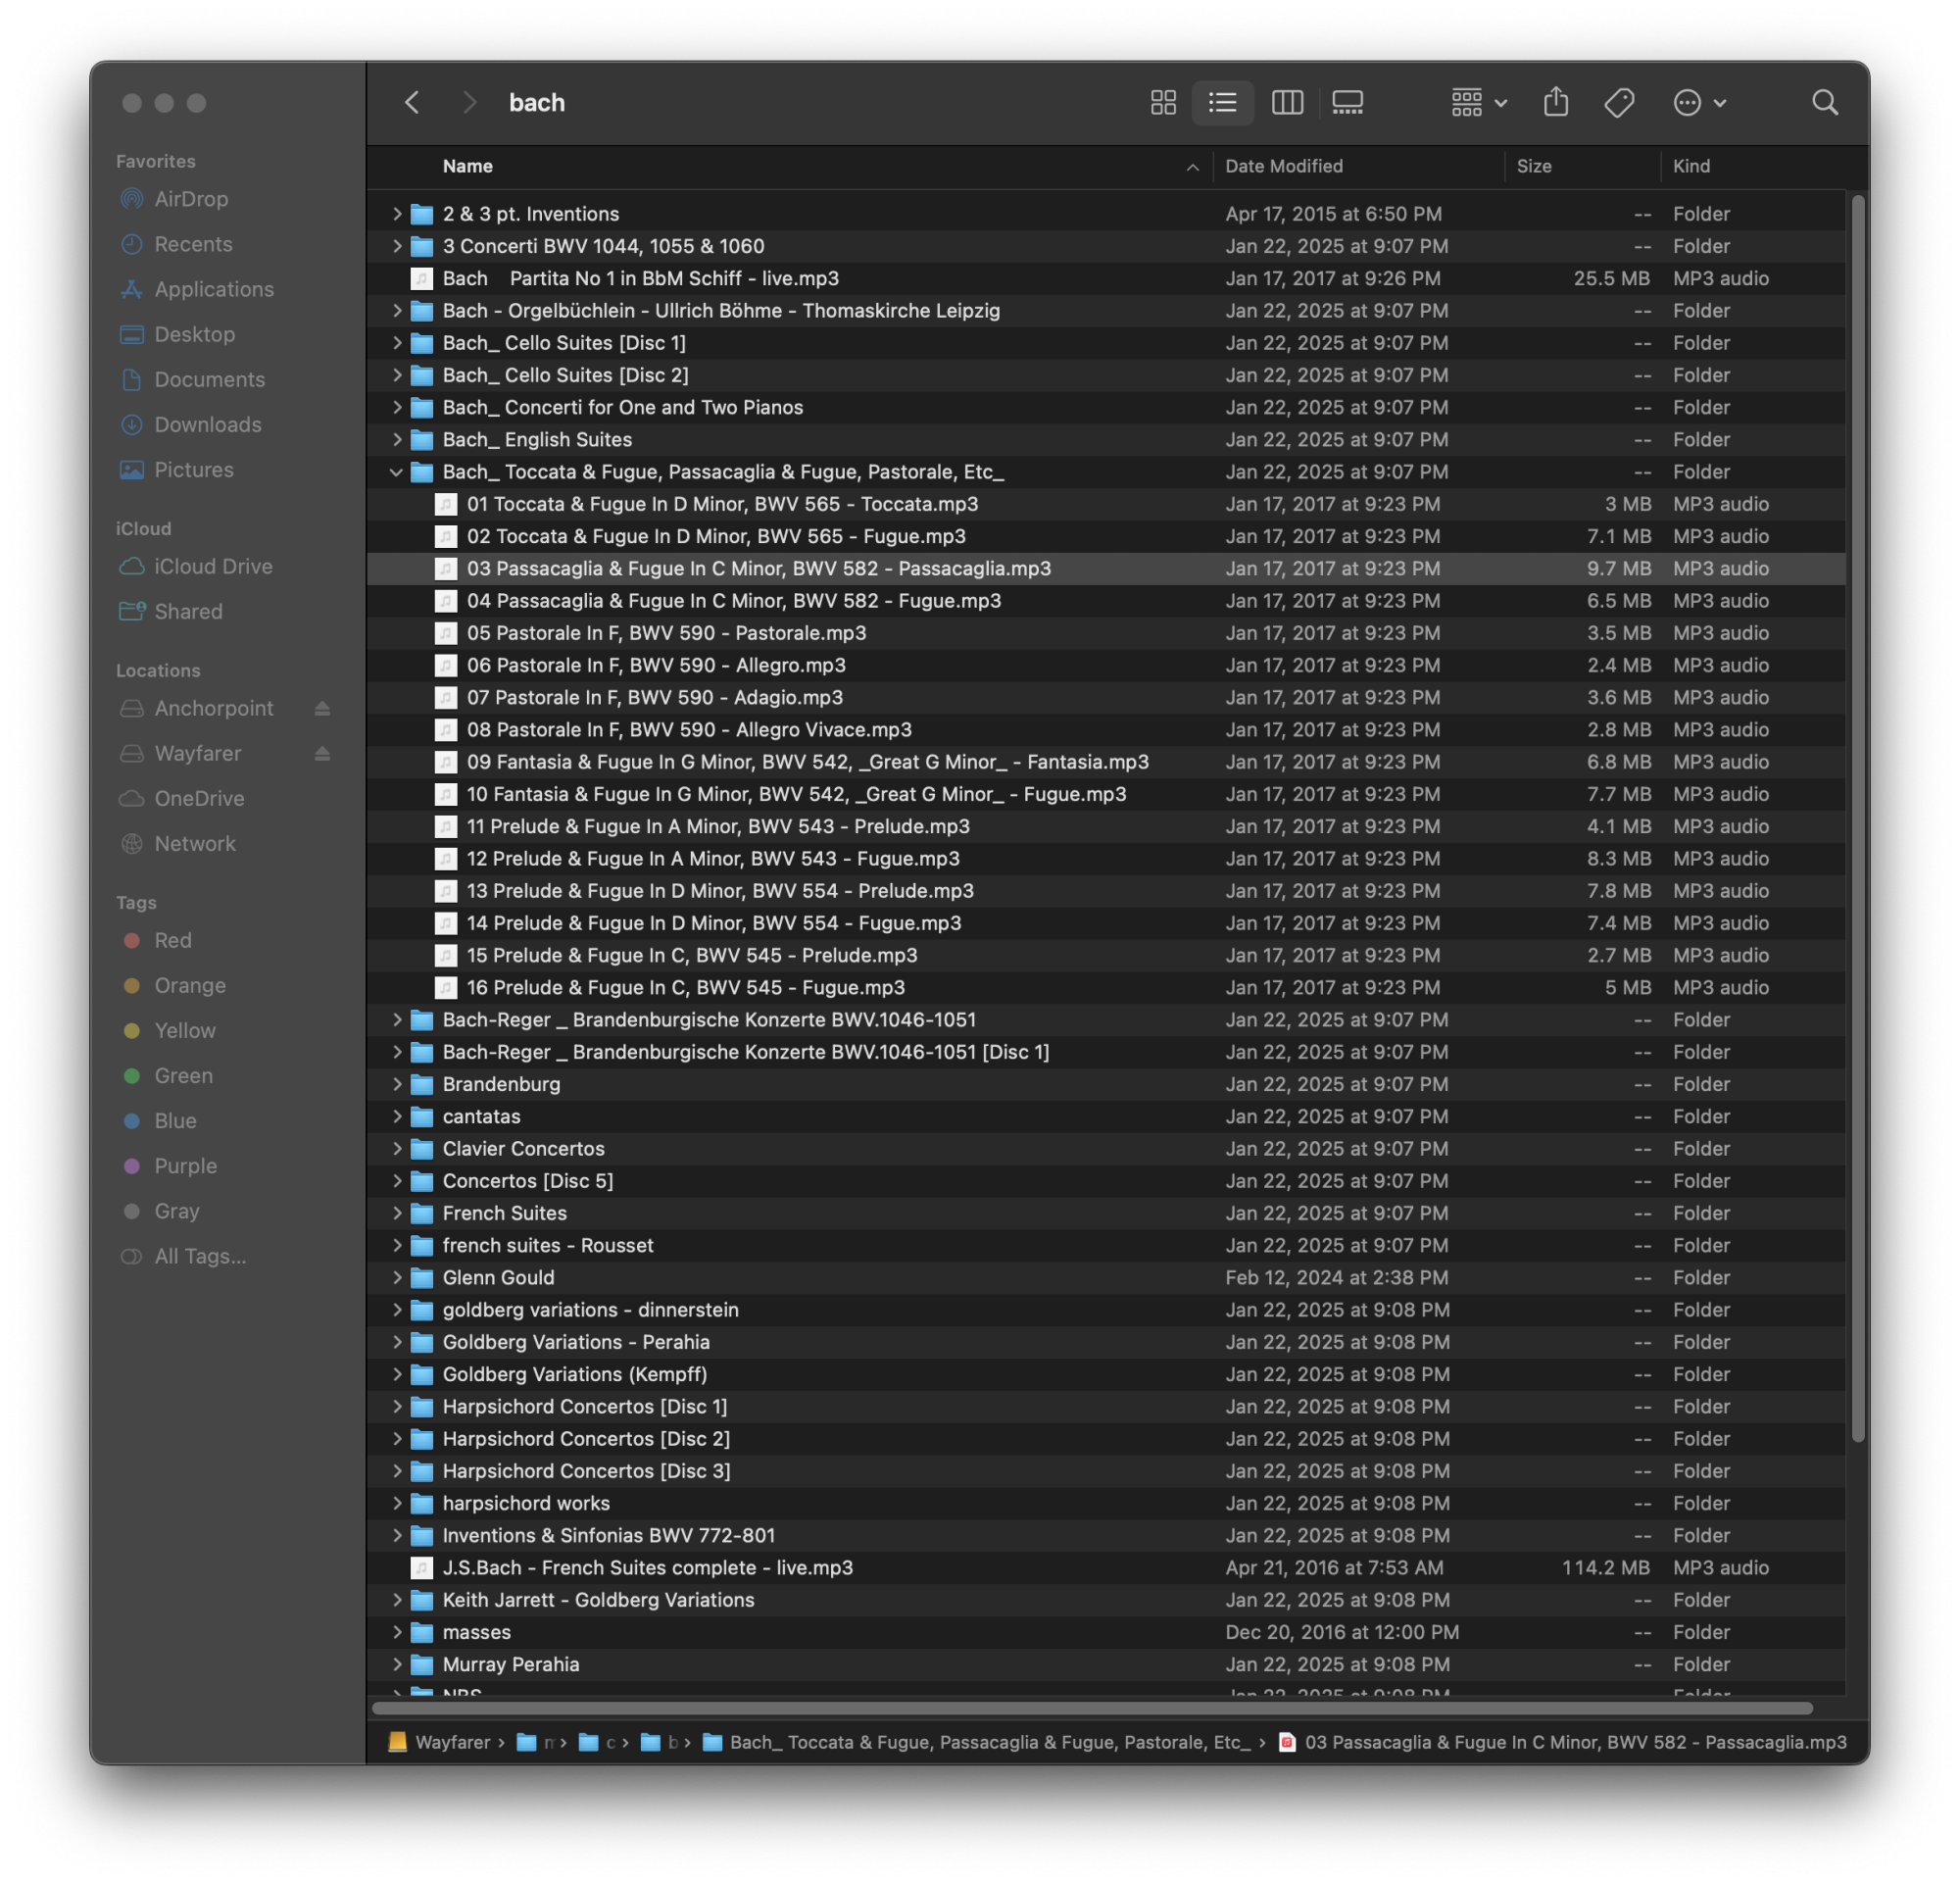Switch to icon grid view

[1163, 102]
